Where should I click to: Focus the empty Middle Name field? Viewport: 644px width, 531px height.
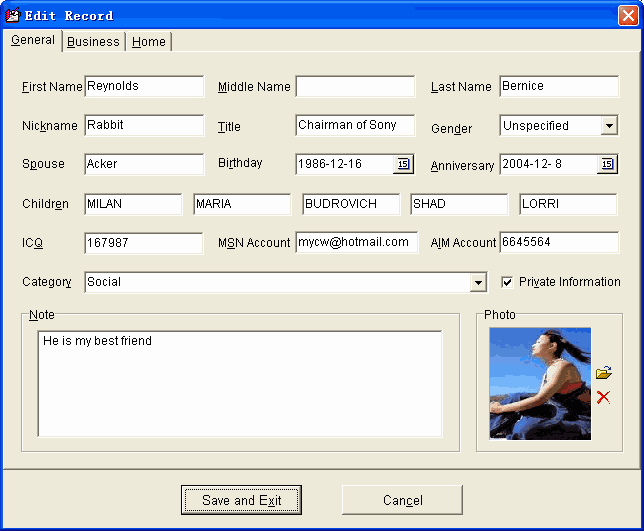355,87
